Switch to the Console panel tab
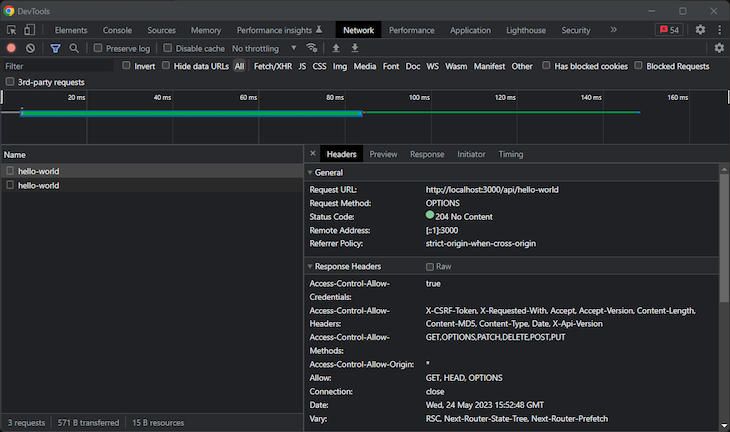The height and width of the screenshot is (432, 730). 117,30
